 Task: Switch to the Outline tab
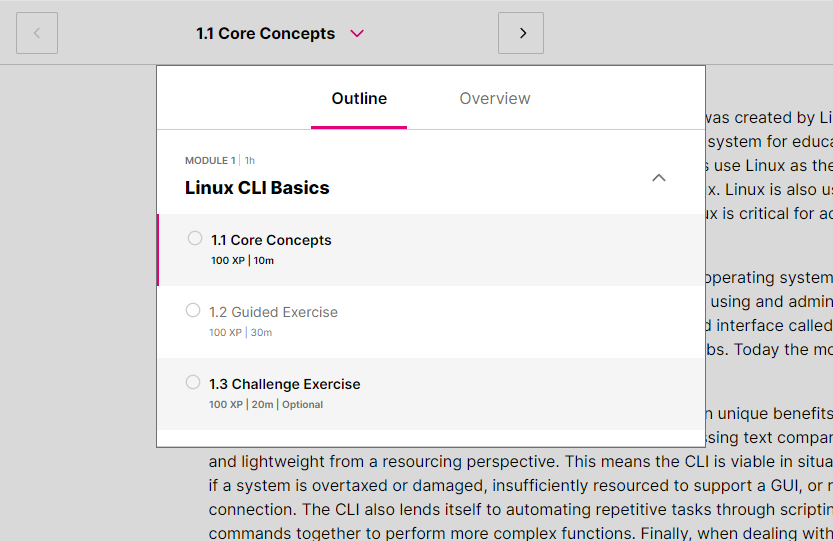(359, 98)
